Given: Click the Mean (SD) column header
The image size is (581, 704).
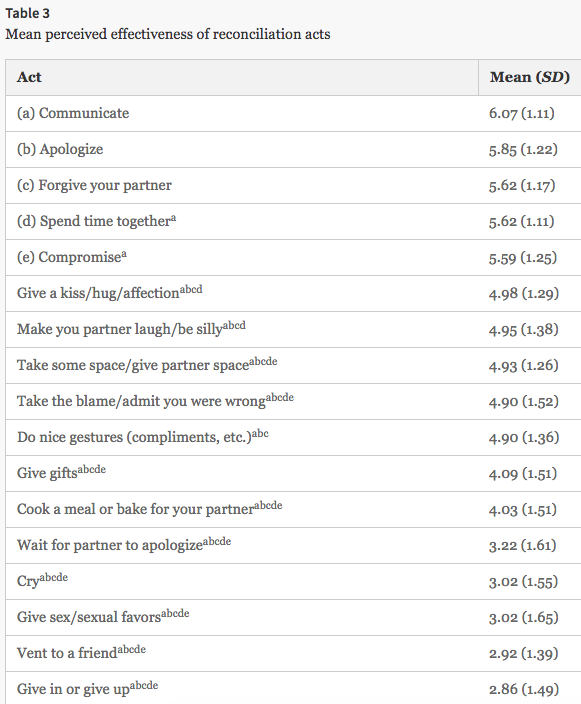Looking at the screenshot, I should point(530,77).
